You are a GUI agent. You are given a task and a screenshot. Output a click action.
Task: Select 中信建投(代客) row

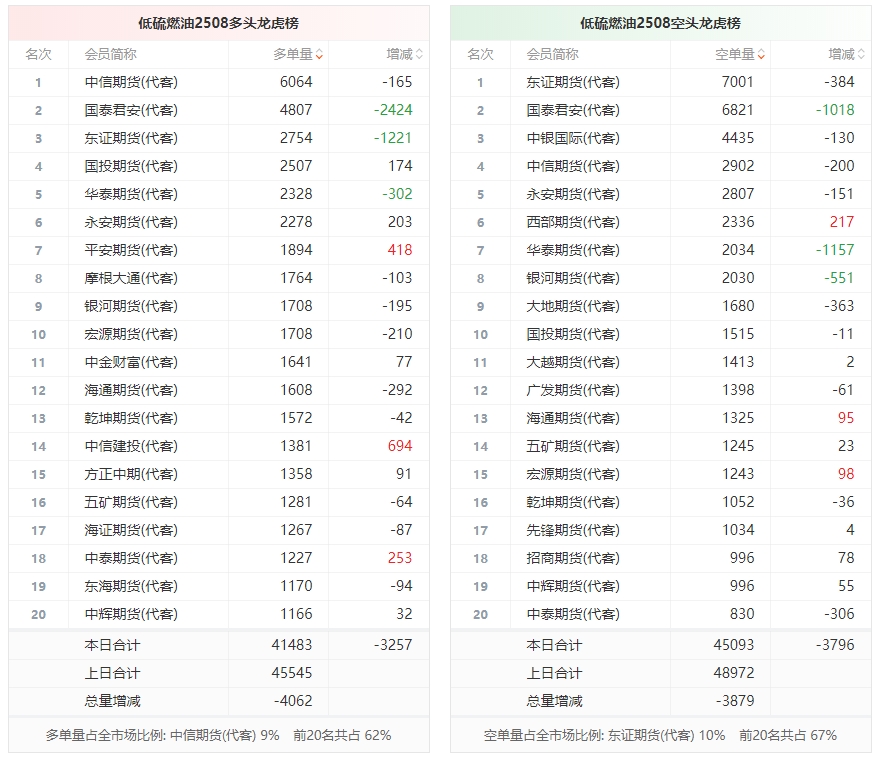219,447
